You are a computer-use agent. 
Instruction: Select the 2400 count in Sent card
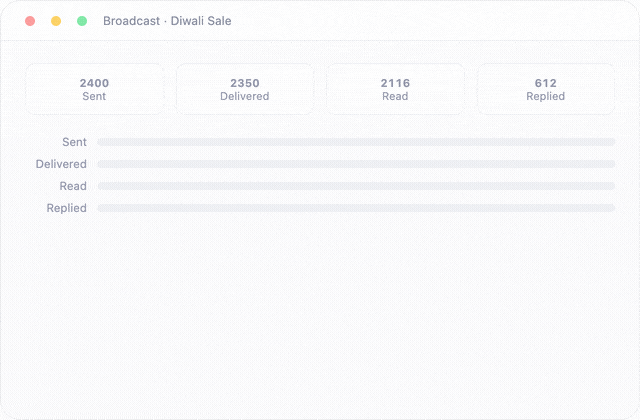tap(94, 83)
